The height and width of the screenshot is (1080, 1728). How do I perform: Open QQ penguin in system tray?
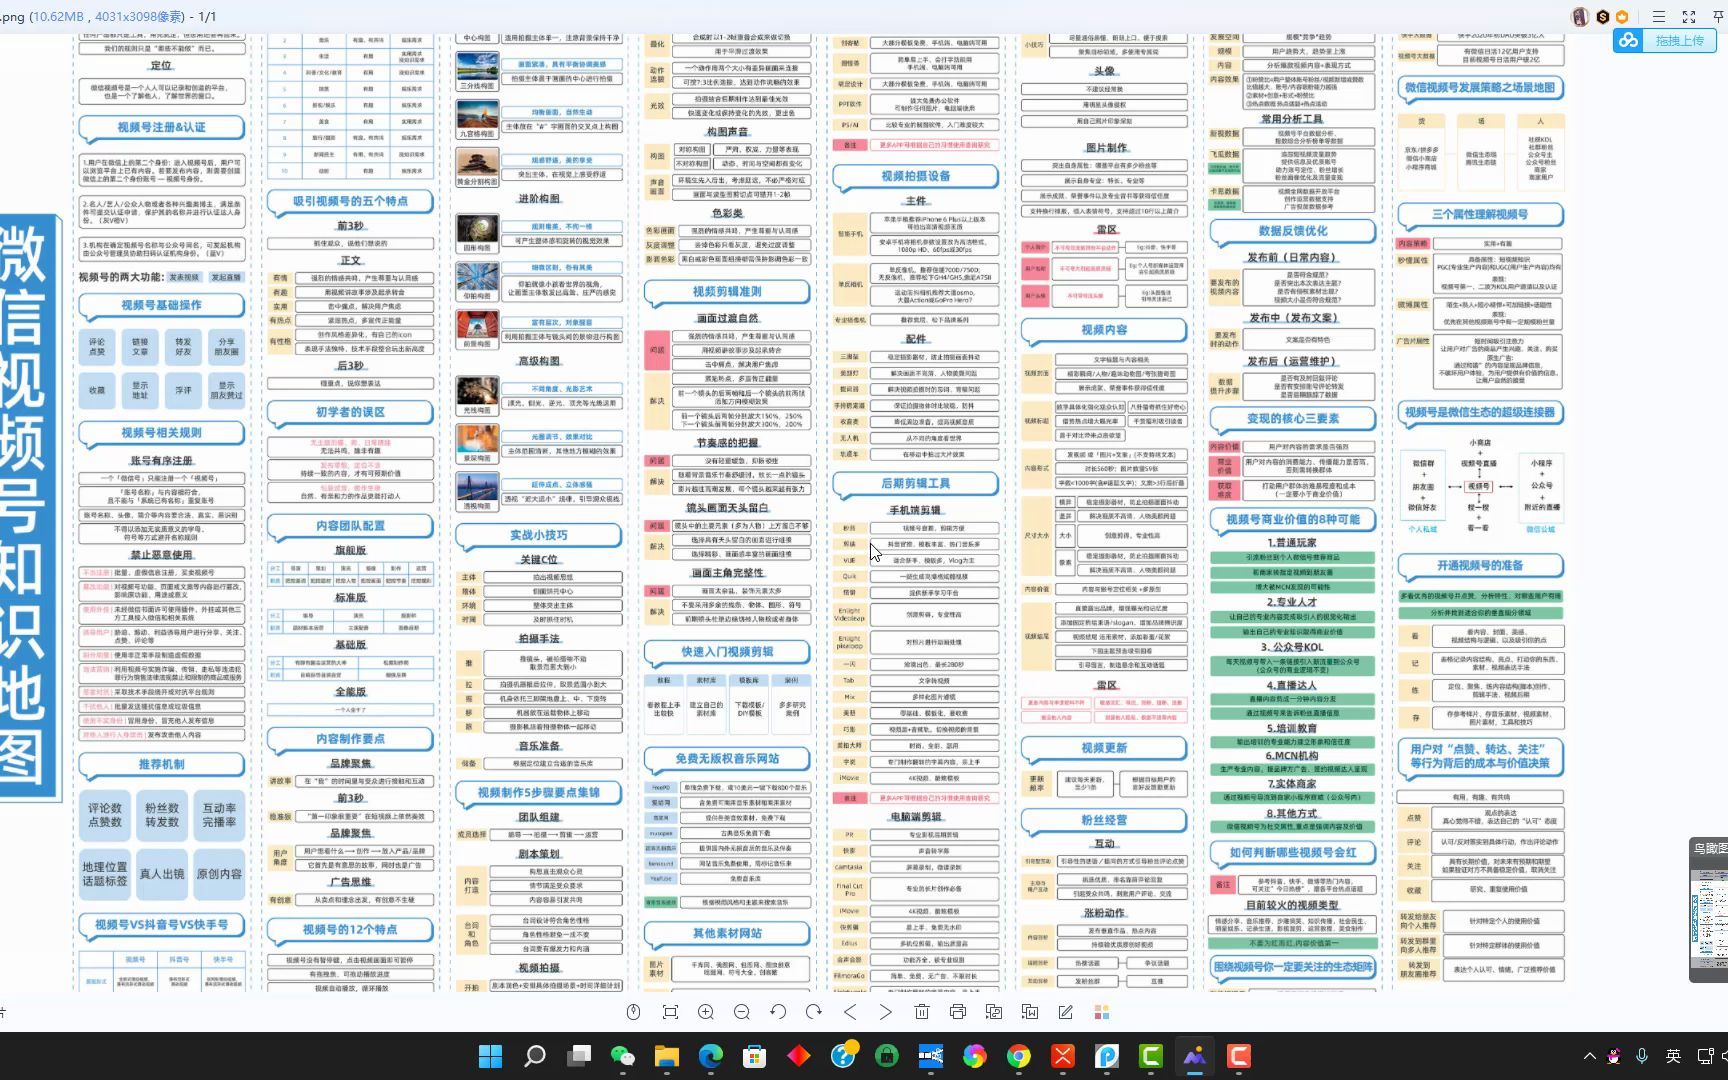tap(1614, 1056)
